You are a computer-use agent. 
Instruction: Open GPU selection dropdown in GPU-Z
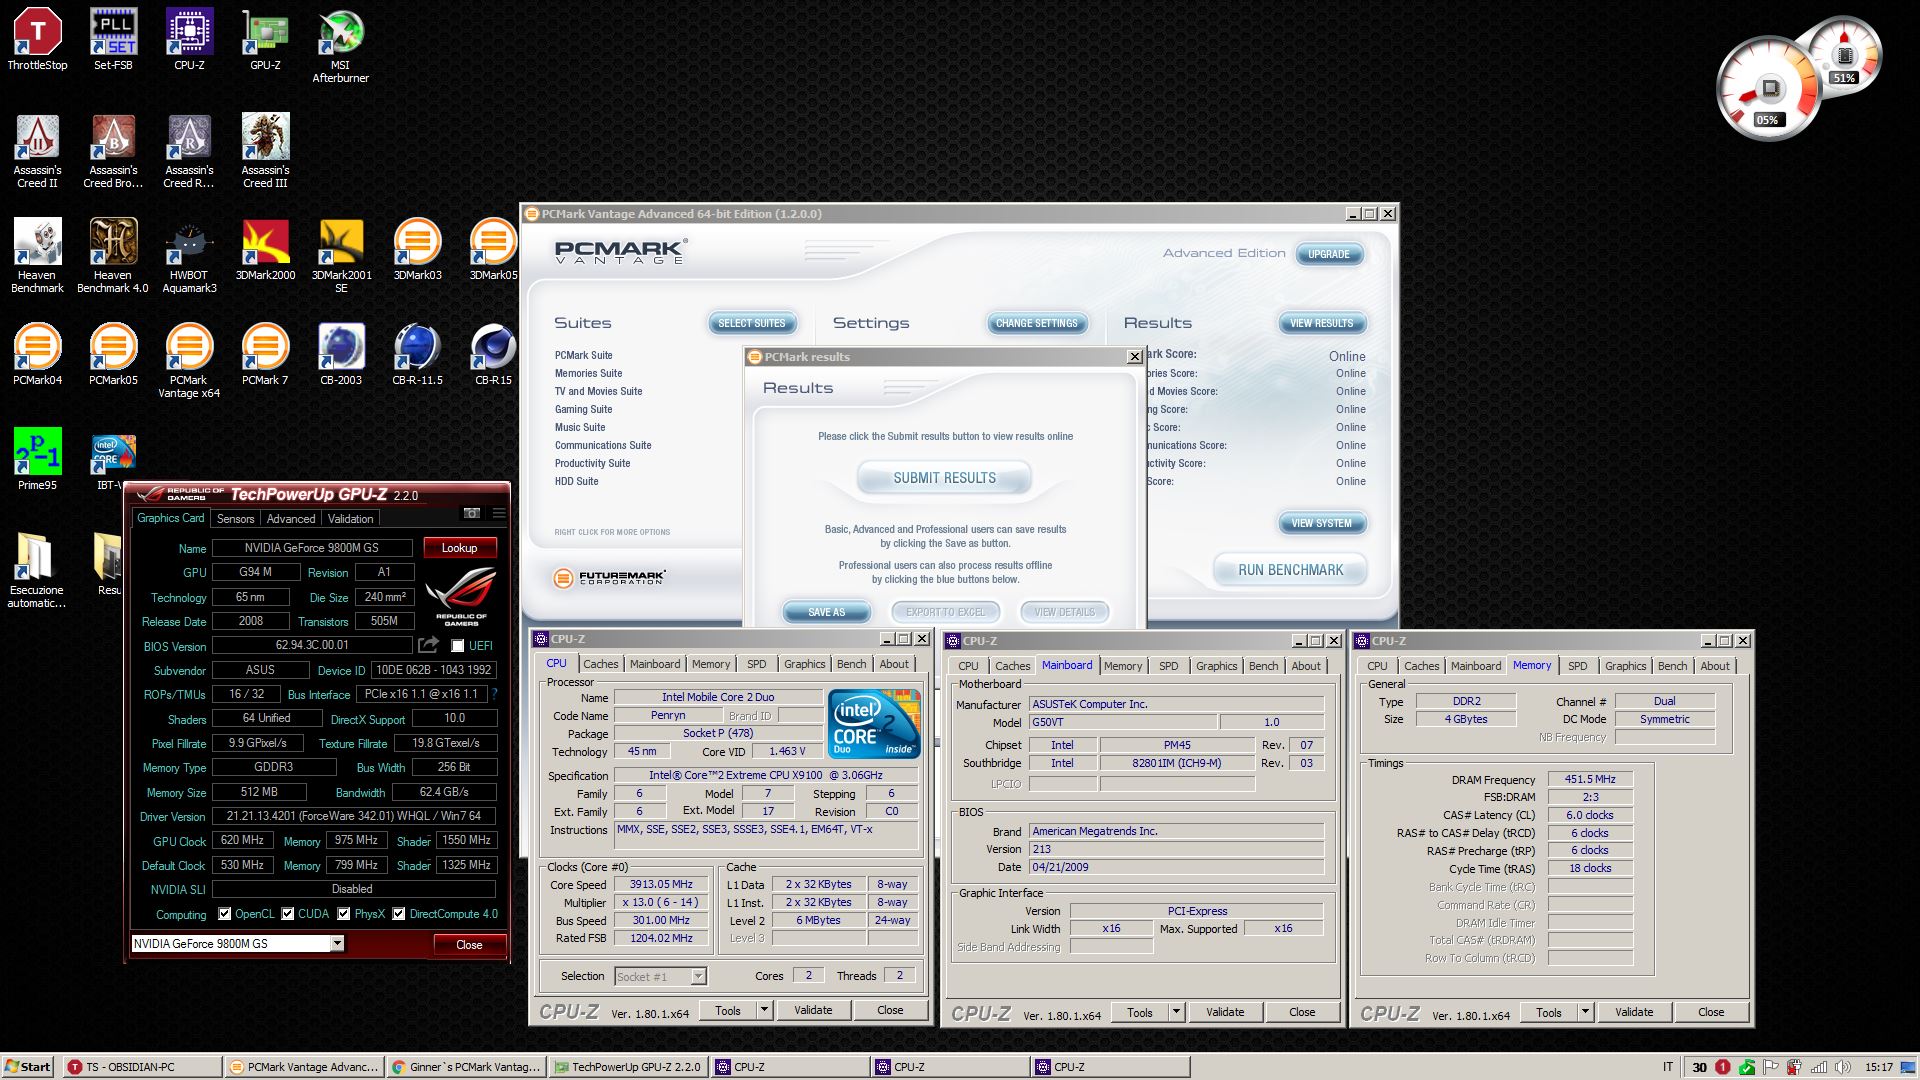pyautogui.click(x=337, y=943)
